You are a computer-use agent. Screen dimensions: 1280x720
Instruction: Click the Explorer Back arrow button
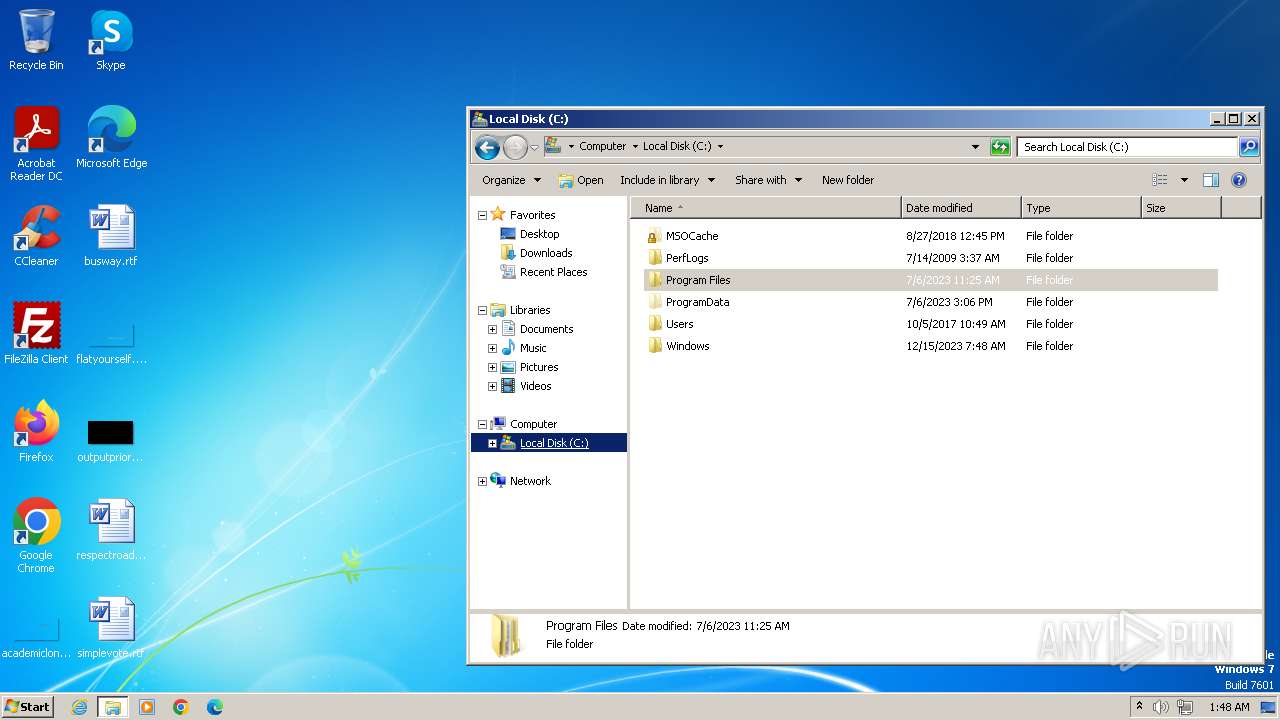(487, 147)
